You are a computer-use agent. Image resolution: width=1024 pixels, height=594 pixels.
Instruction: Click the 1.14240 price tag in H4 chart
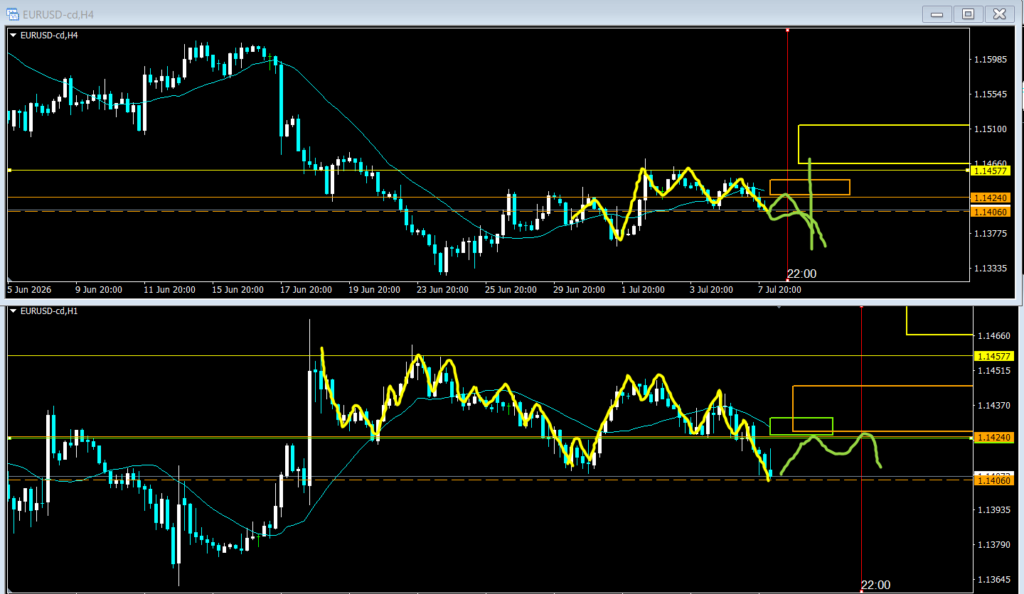(x=991, y=198)
